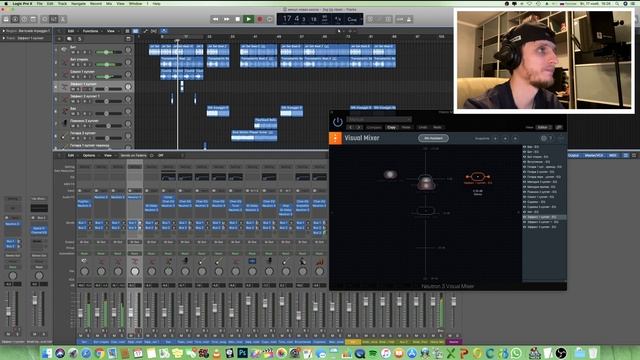Expand the Region disclosure triangle in inspector

coord(4,31)
